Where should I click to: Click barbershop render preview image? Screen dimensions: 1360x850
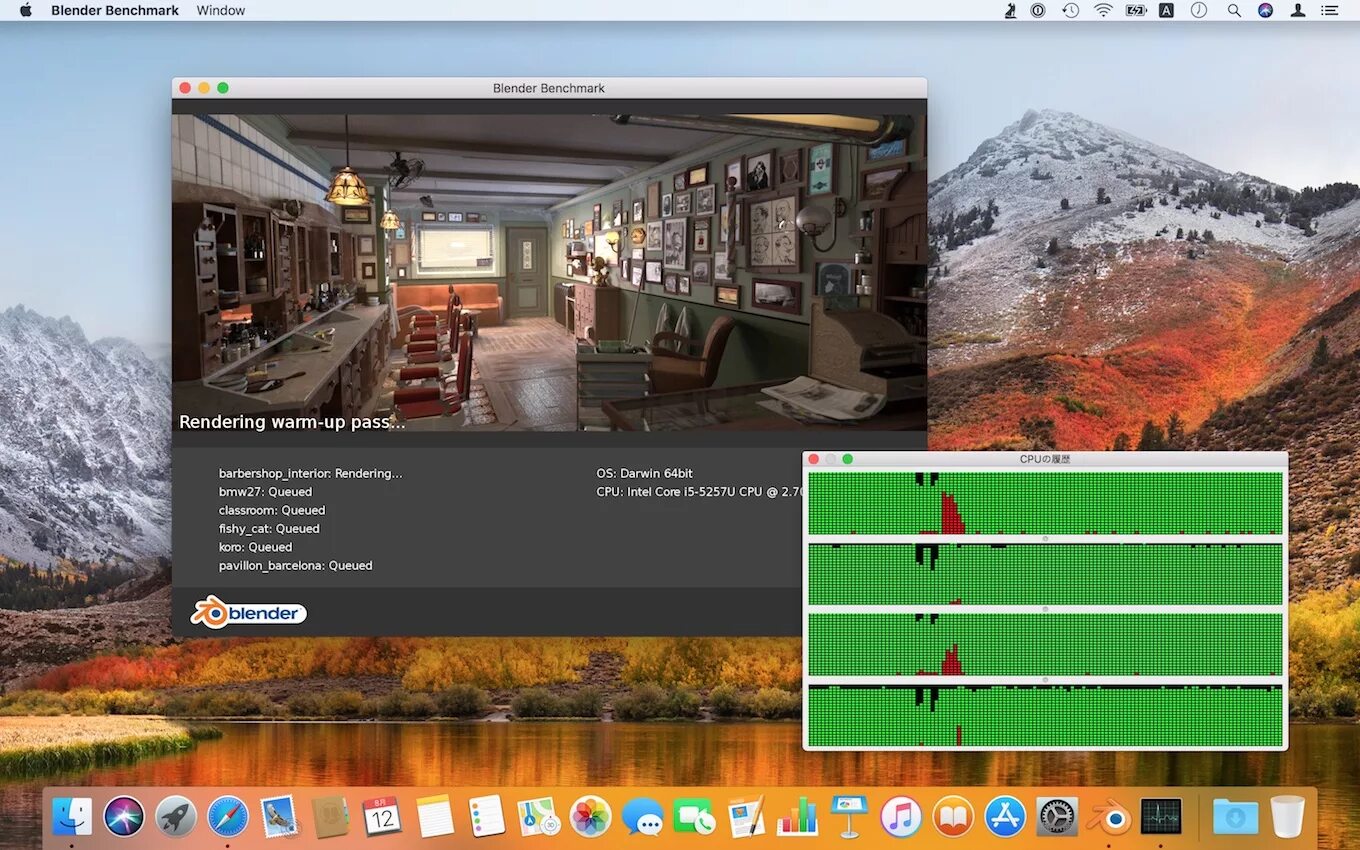pyautogui.click(x=549, y=272)
